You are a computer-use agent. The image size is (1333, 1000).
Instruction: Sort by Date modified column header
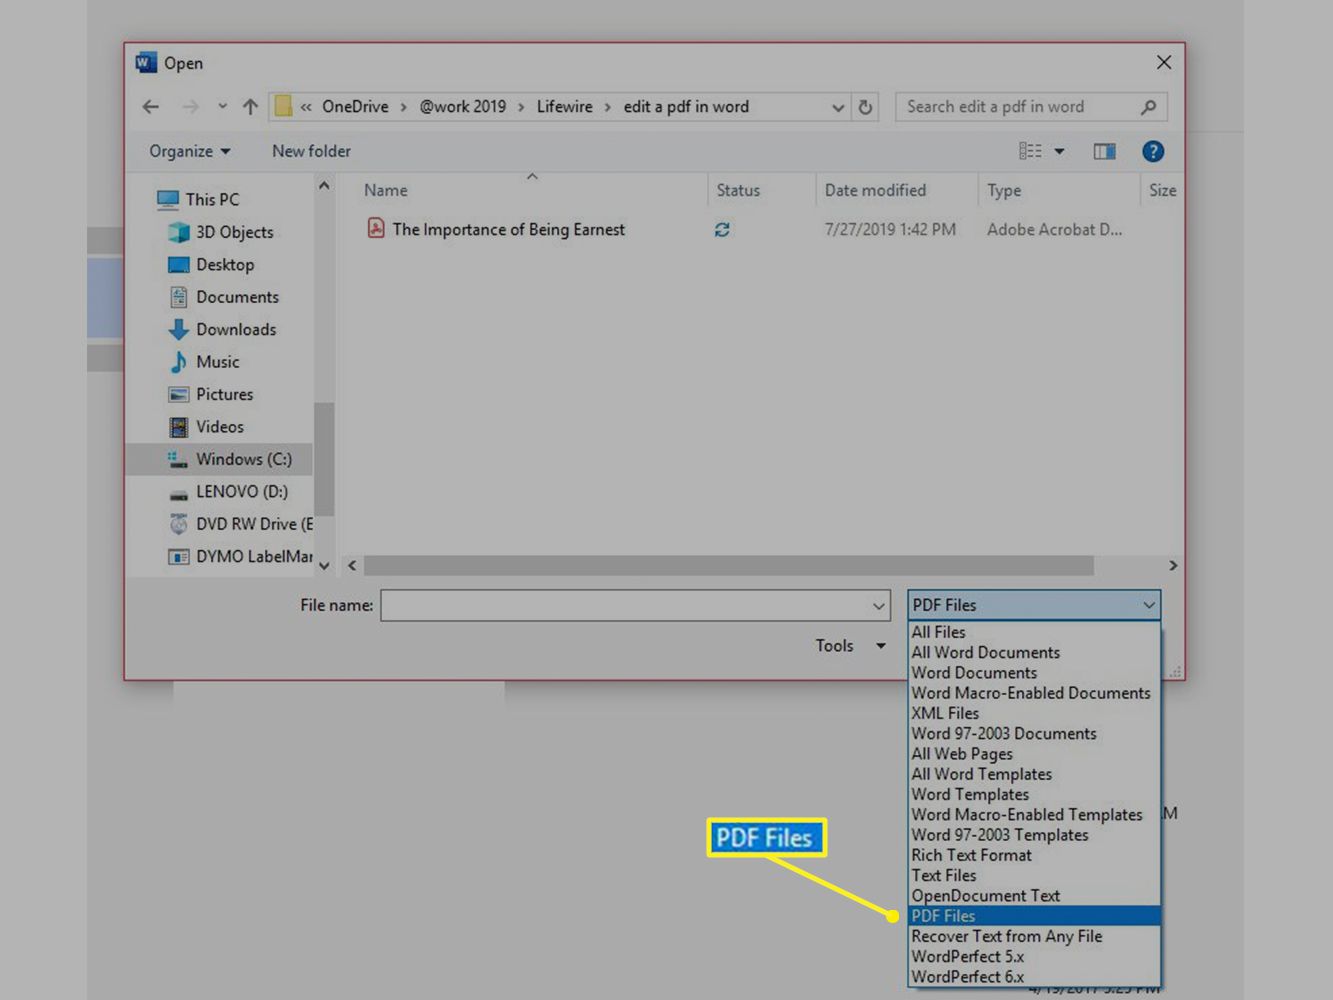coord(875,190)
